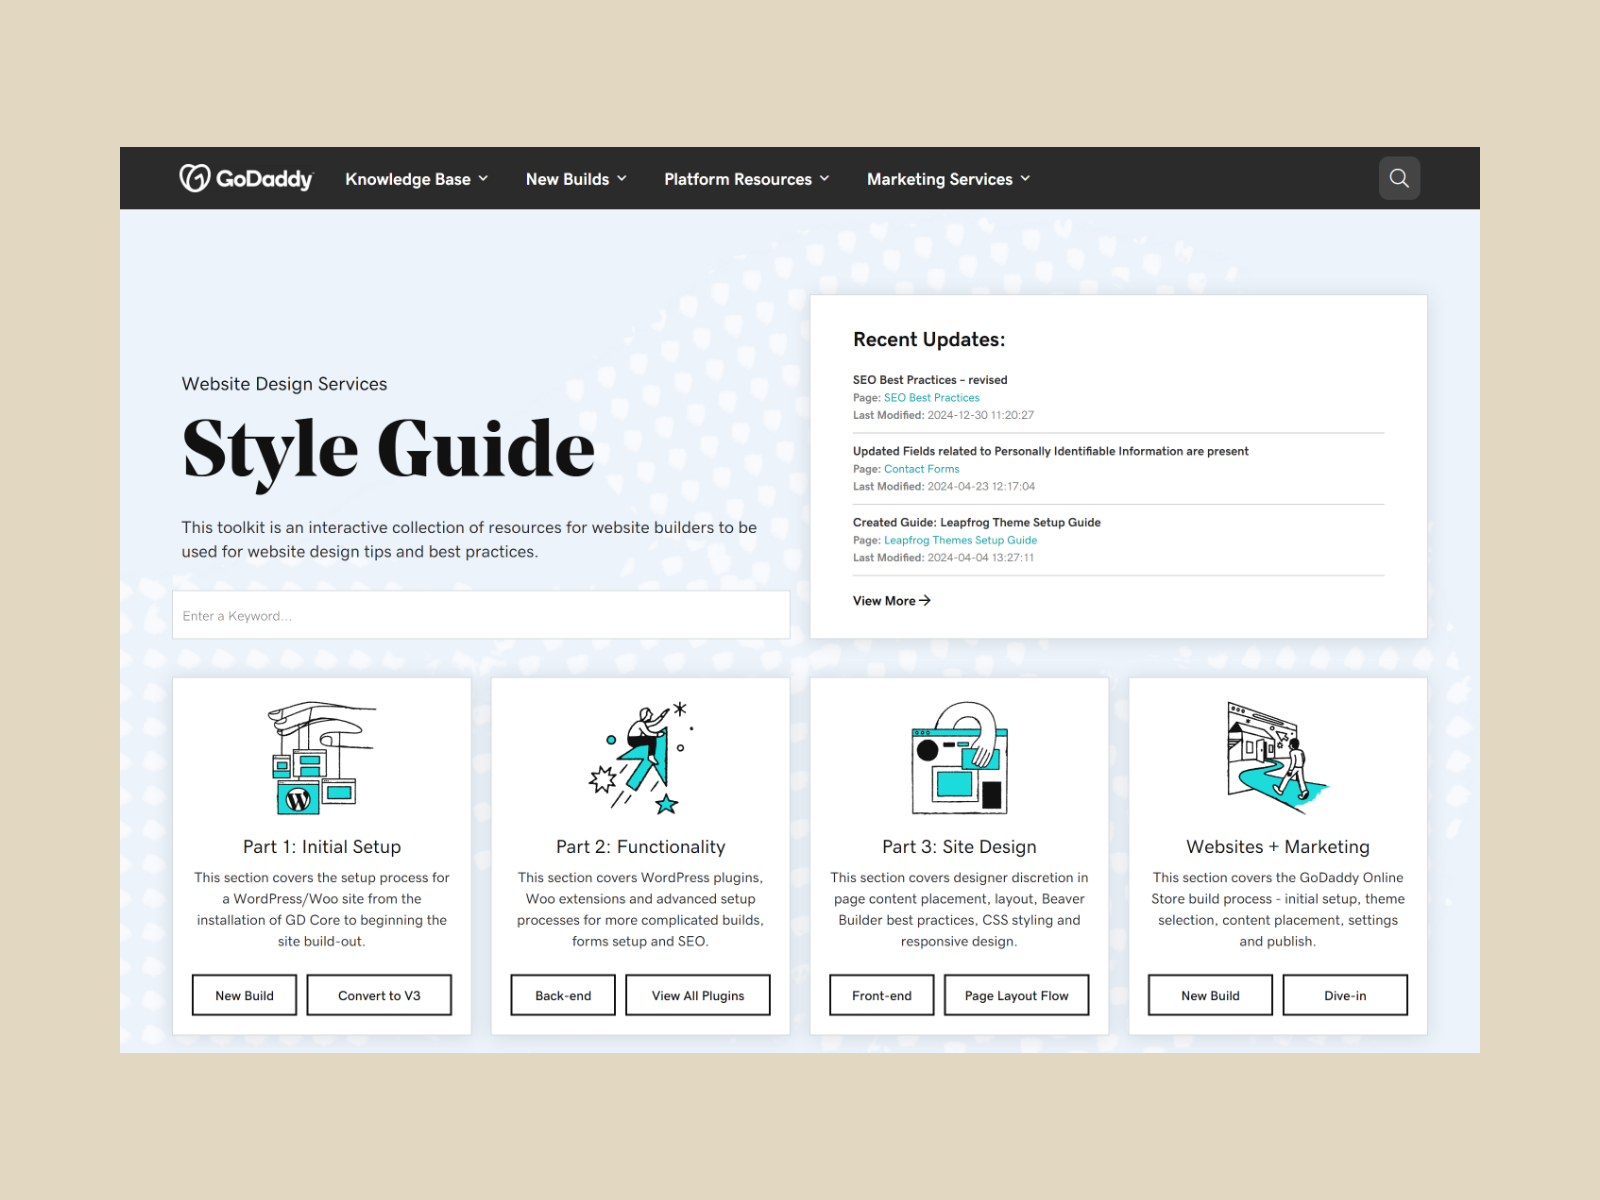Screen dimensions: 1600x1200
Task: Click the Websites + Marketing heading
Action: click(1278, 847)
